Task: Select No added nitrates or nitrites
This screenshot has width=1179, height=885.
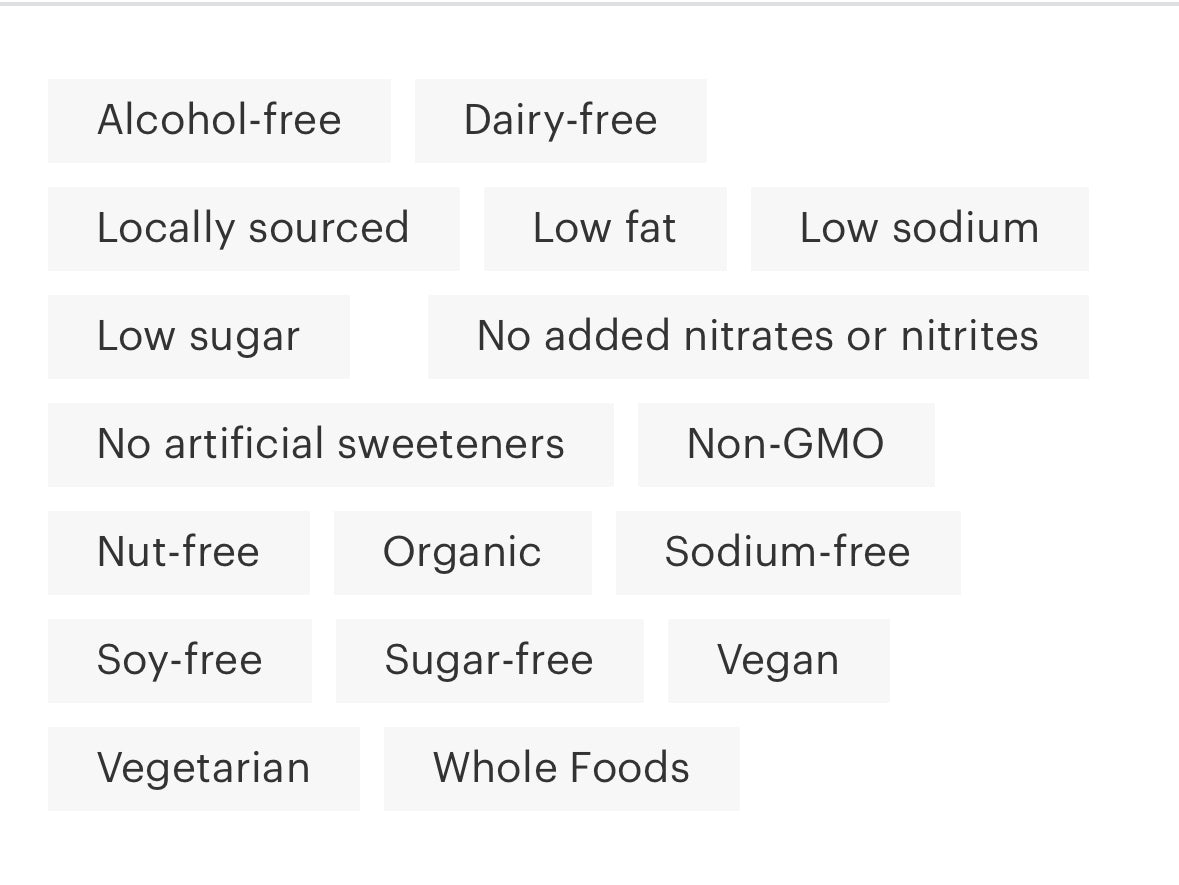Action: tap(758, 337)
